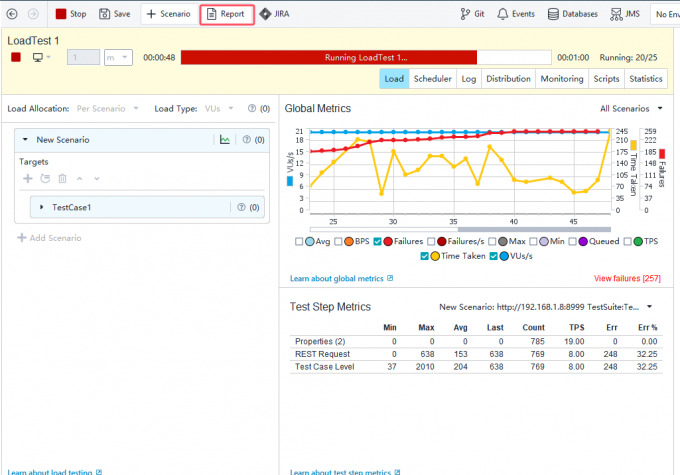
Task: Expand the TestCase1 target
Action: tap(42, 207)
